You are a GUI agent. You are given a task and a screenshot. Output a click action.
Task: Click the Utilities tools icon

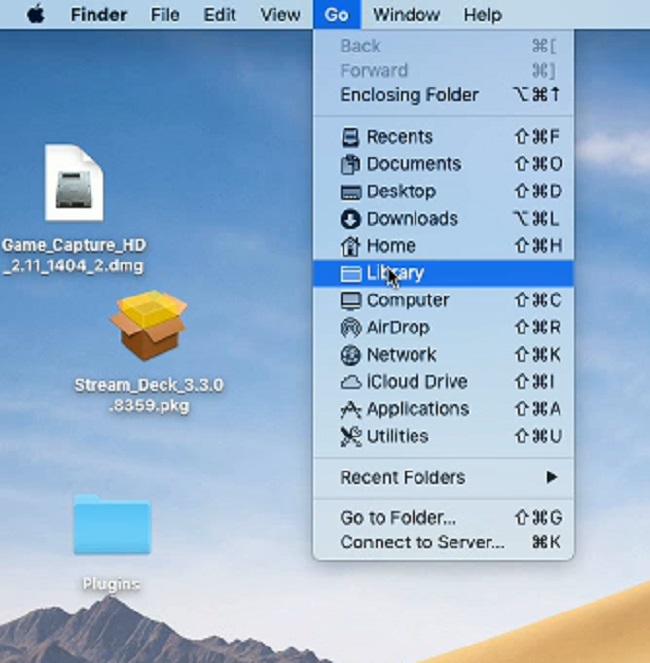351,436
